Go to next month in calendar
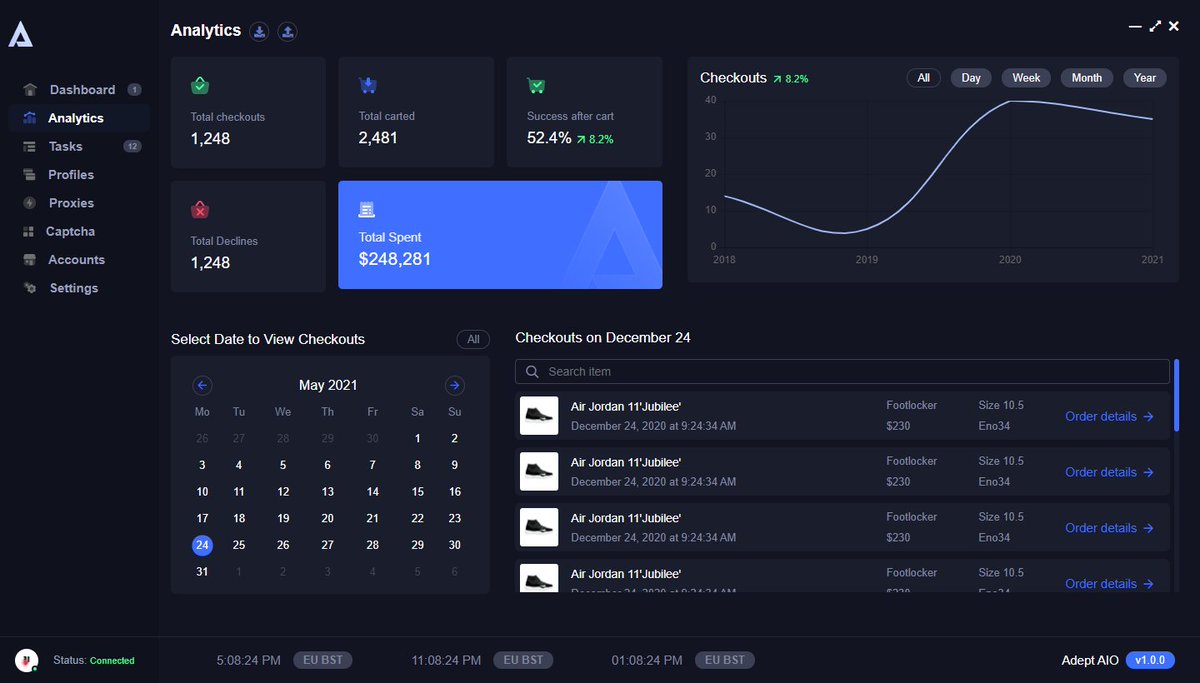This screenshot has height=683, width=1200. [454, 385]
